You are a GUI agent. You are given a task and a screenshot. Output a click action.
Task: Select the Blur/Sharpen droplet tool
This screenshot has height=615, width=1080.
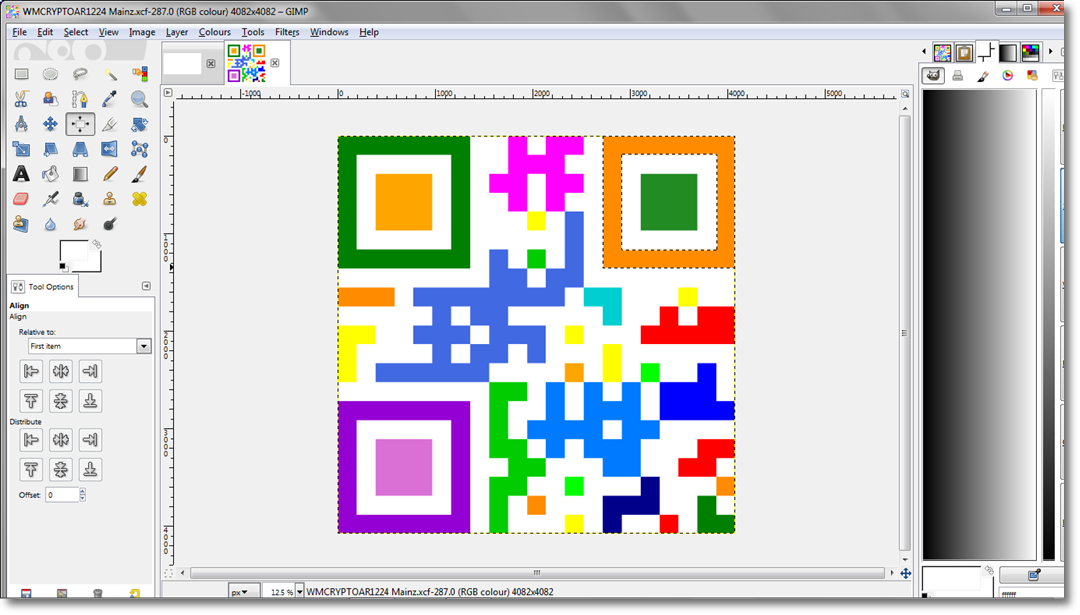point(50,224)
